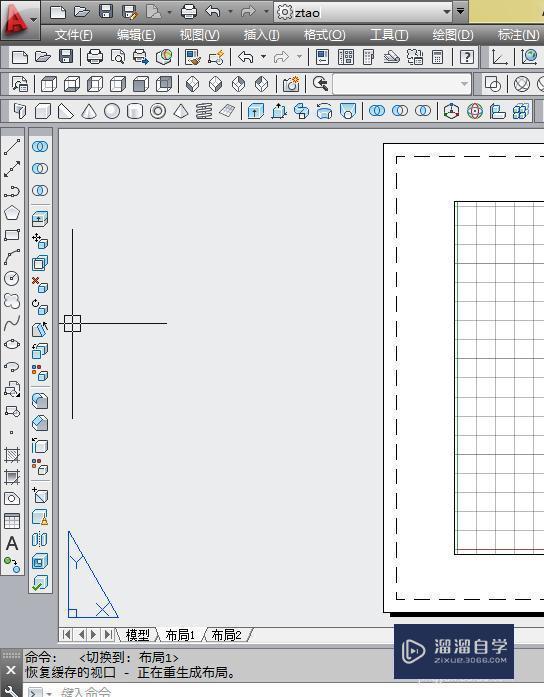Click the Save icon in standard toolbar
The width and height of the screenshot is (544, 697).
(66, 57)
